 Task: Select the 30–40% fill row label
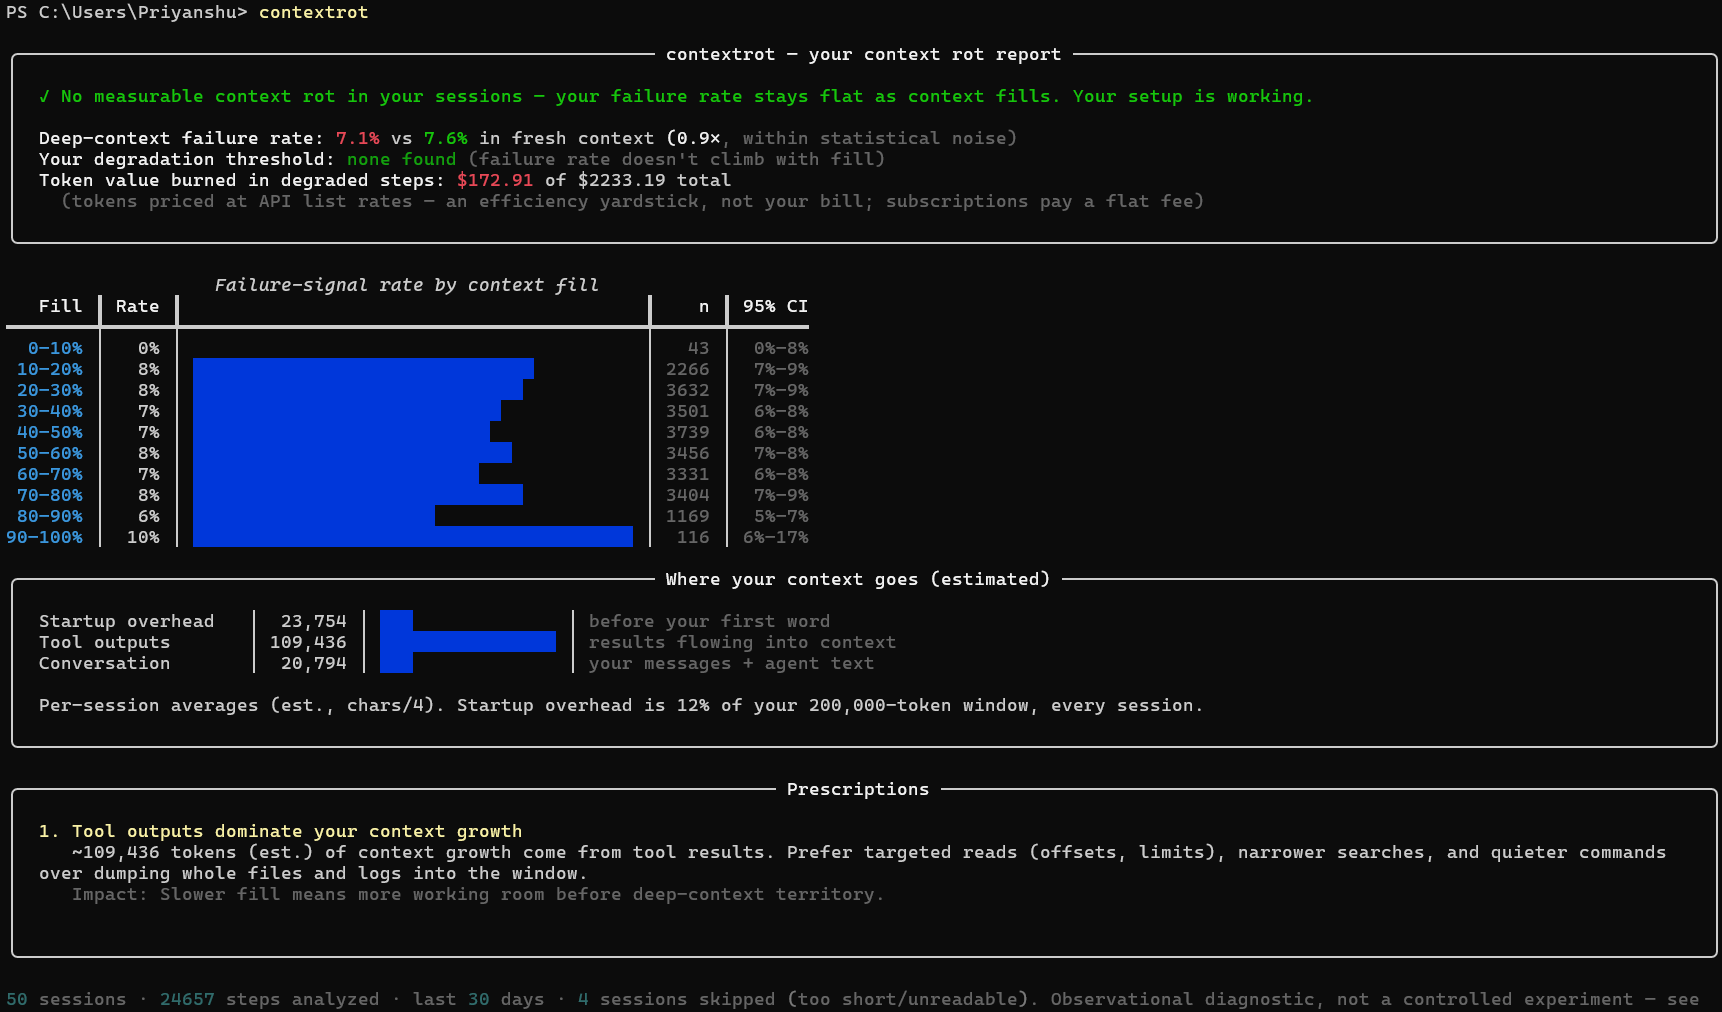tap(50, 411)
